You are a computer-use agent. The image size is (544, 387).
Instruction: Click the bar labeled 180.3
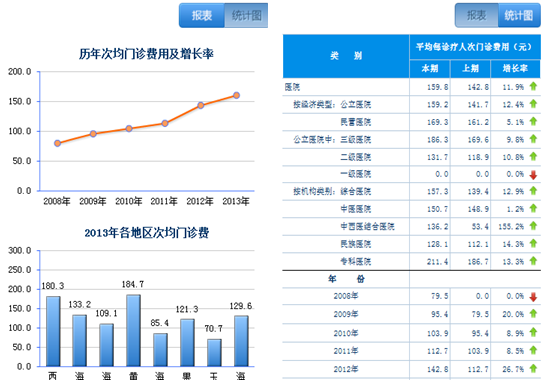[53, 331]
